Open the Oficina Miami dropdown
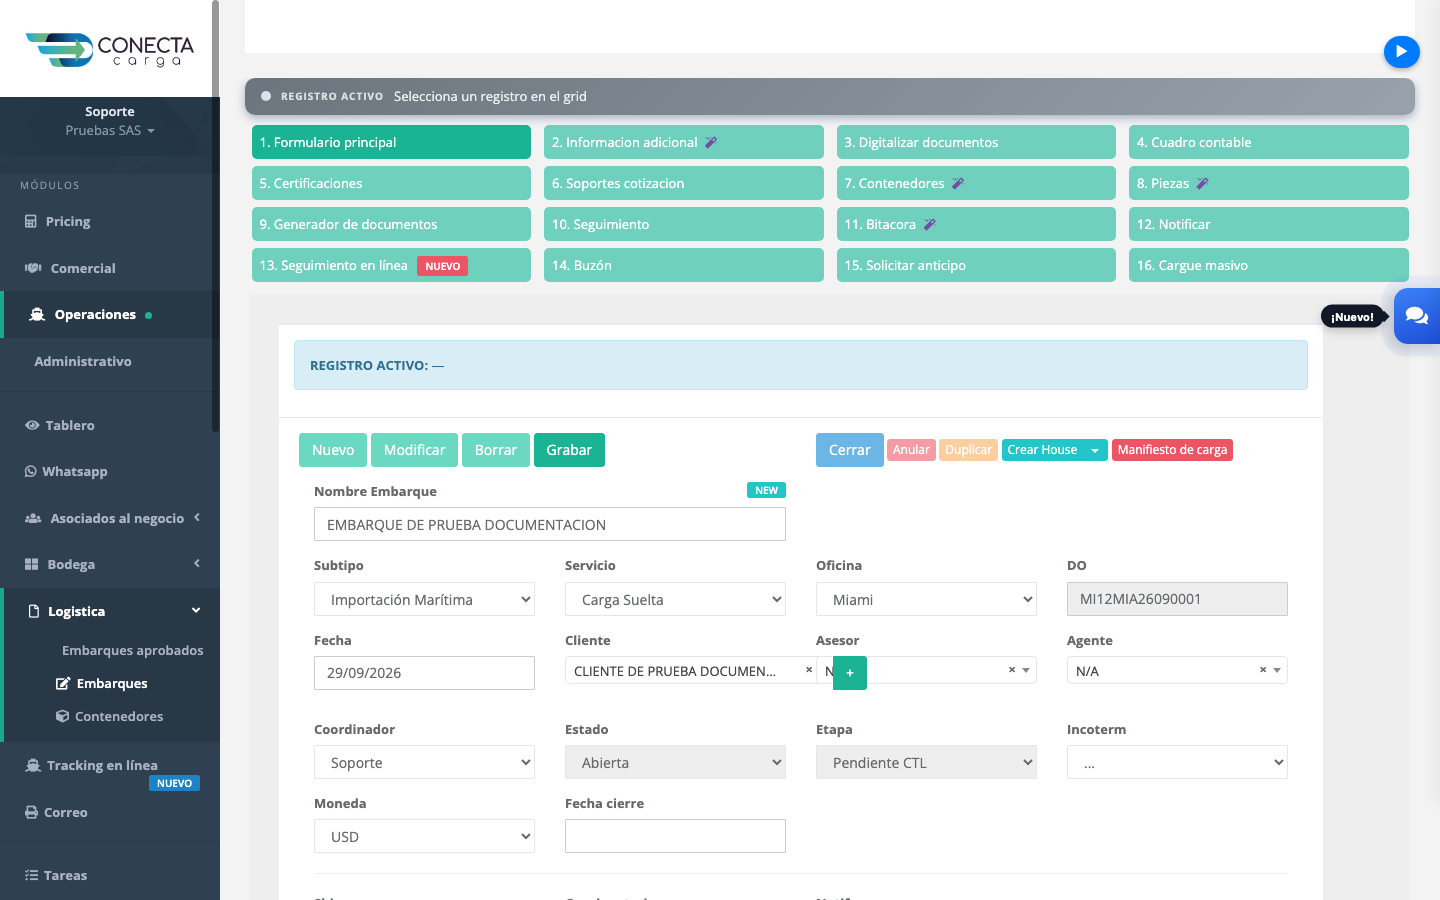1440x900 pixels. point(926,599)
